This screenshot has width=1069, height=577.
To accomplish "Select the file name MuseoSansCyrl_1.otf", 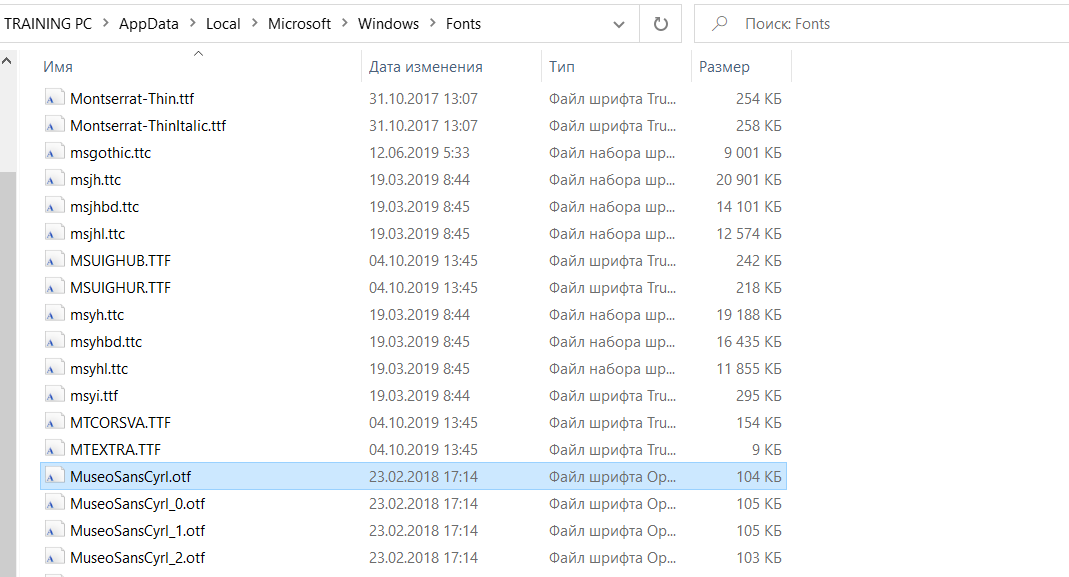I will coord(138,531).
